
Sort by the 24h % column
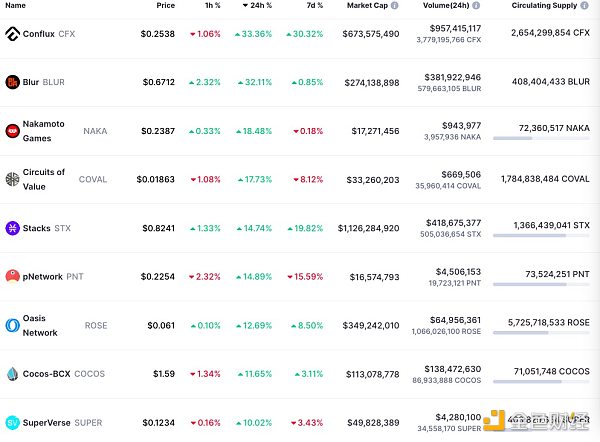(260, 5)
